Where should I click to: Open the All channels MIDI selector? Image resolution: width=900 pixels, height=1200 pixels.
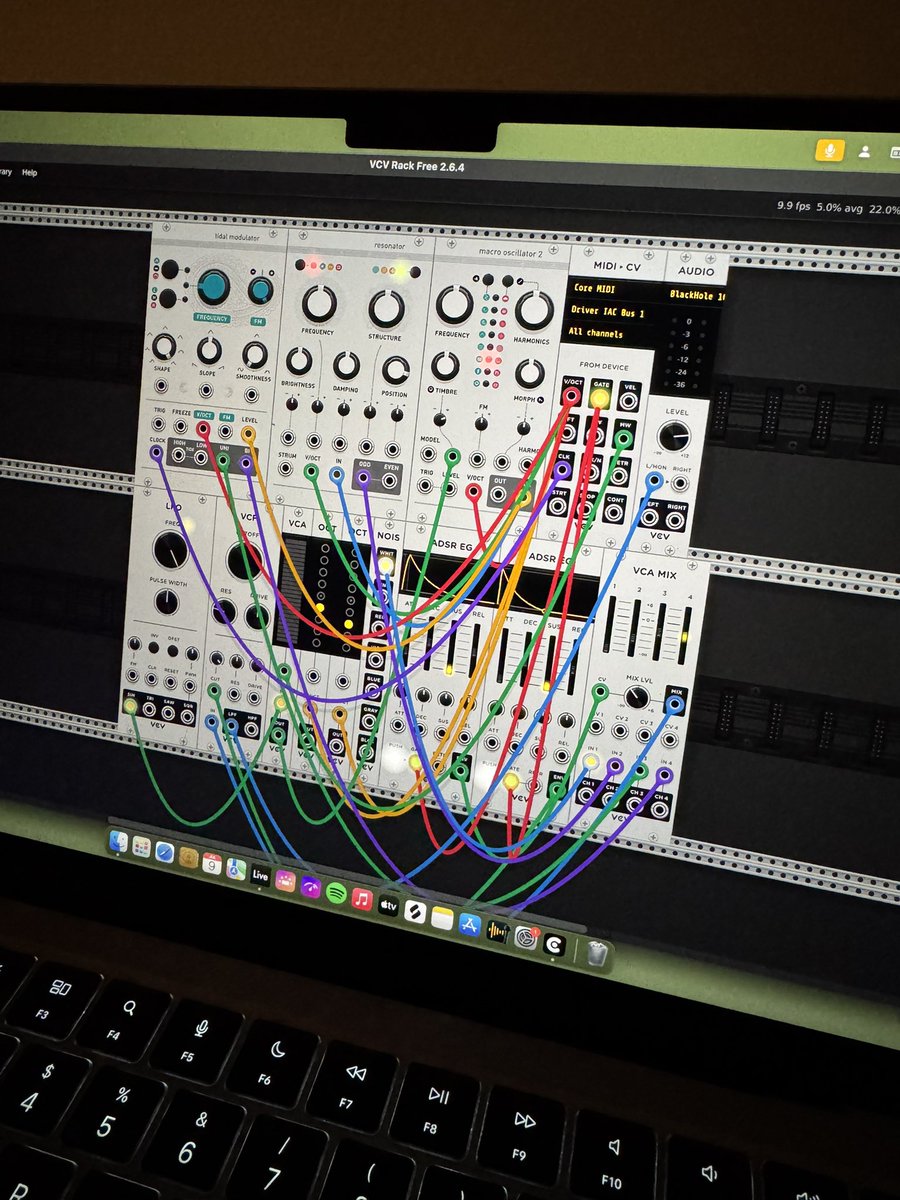pos(596,333)
